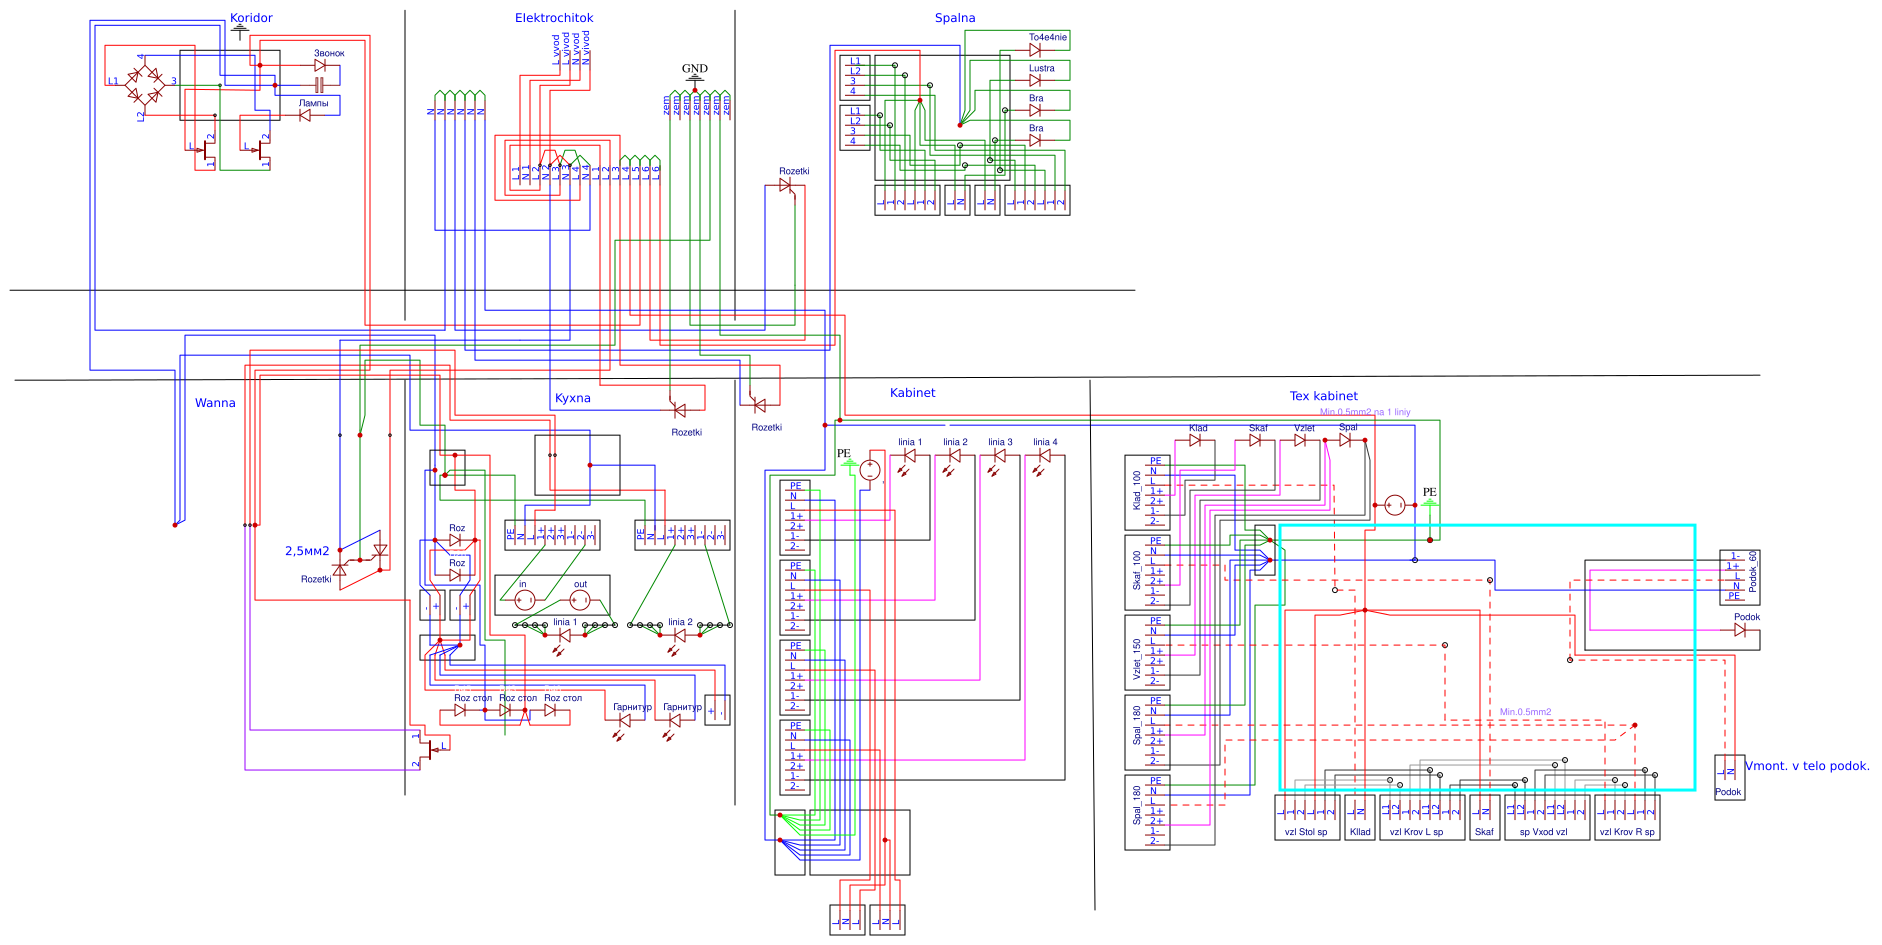Select the Skaf_100 connector block
The height and width of the screenshot is (945, 1882).
[1147, 572]
